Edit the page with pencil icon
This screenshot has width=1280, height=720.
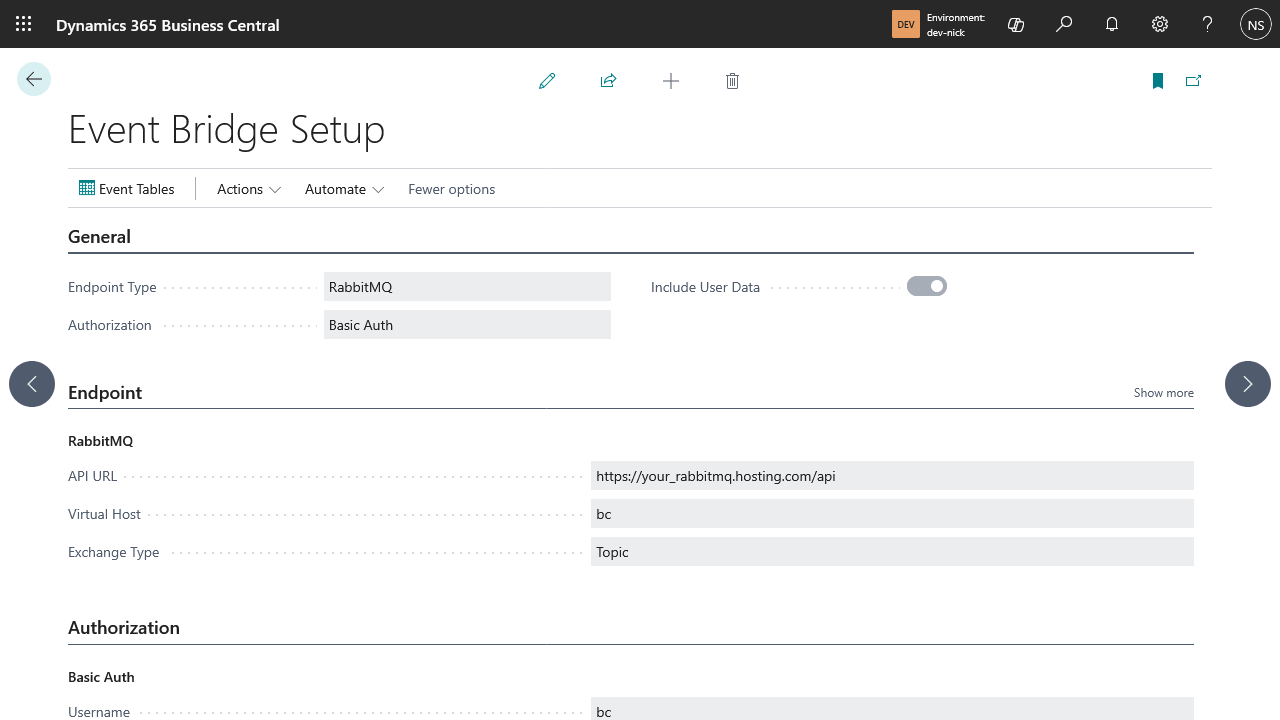tap(547, 81)
